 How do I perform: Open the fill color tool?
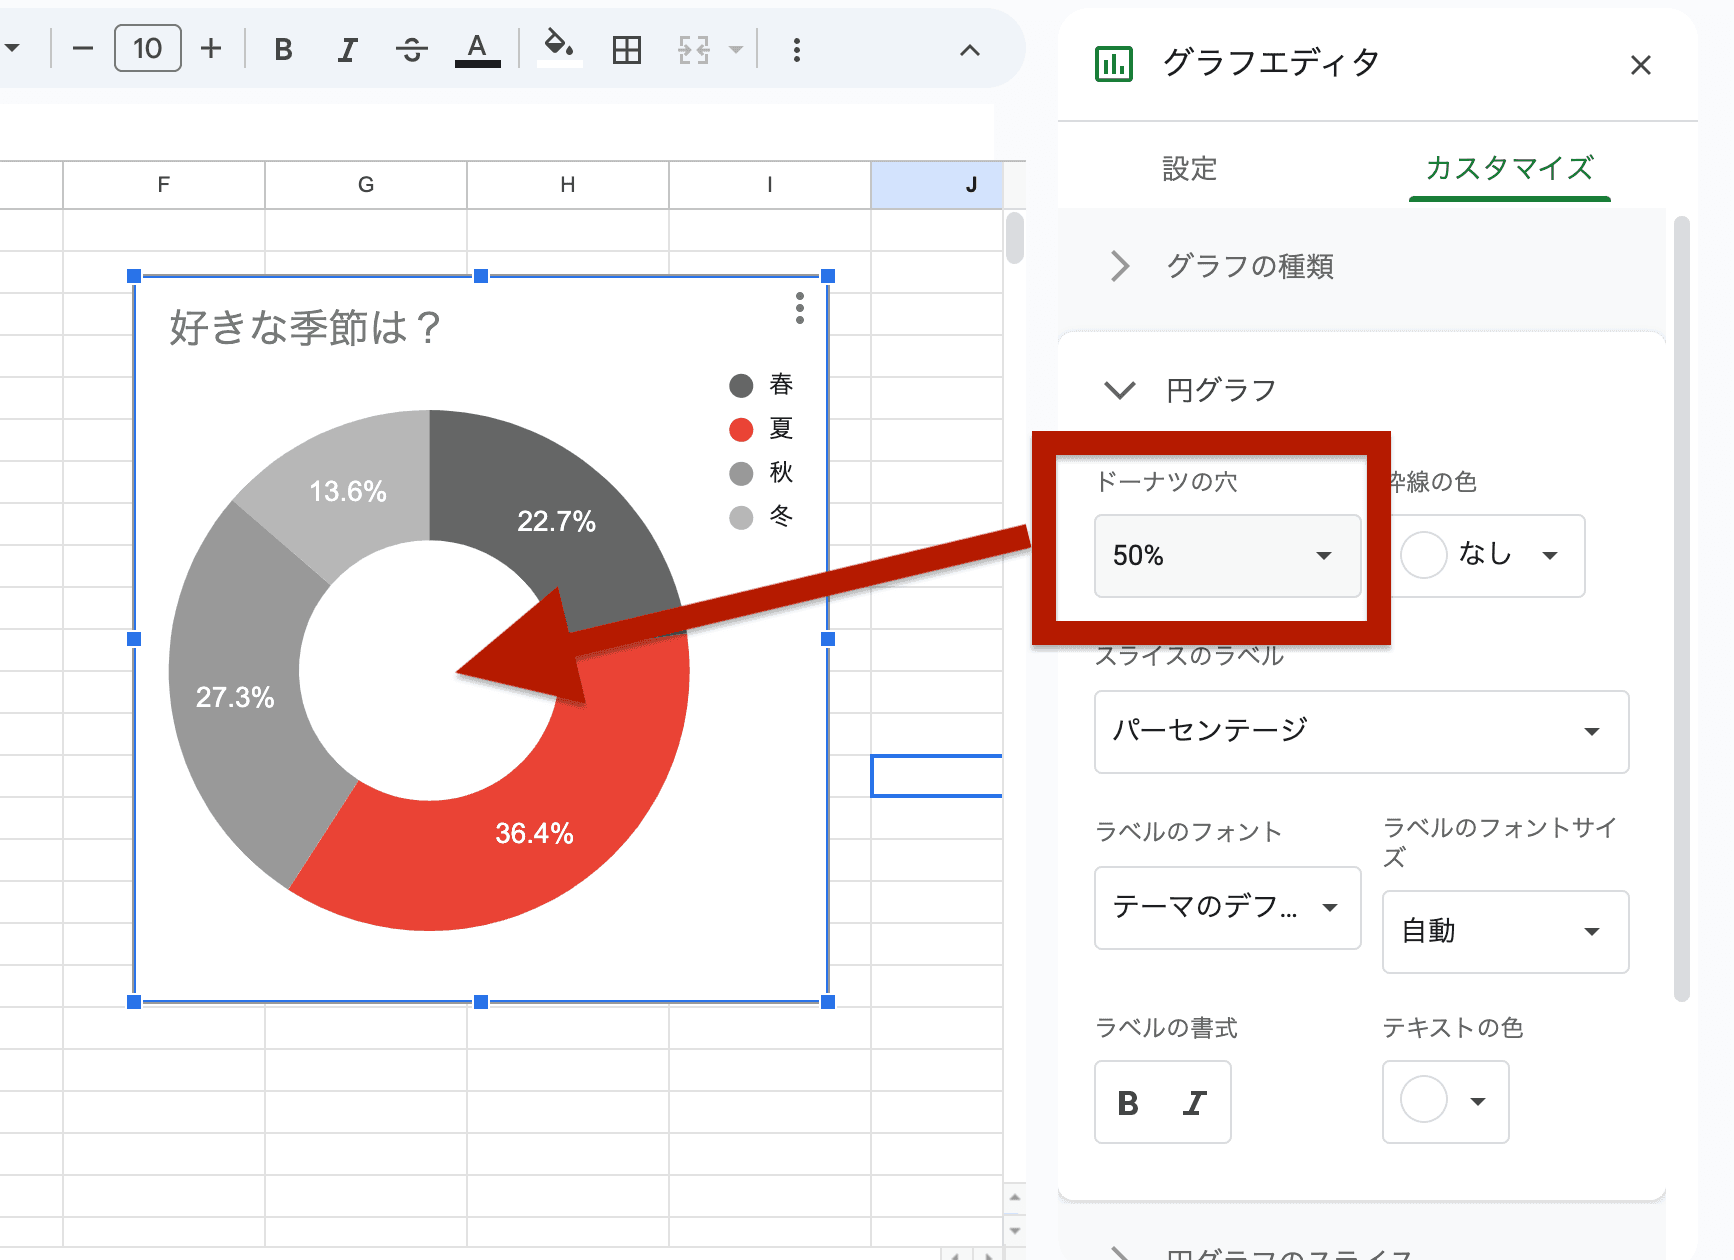coord(558,48)
